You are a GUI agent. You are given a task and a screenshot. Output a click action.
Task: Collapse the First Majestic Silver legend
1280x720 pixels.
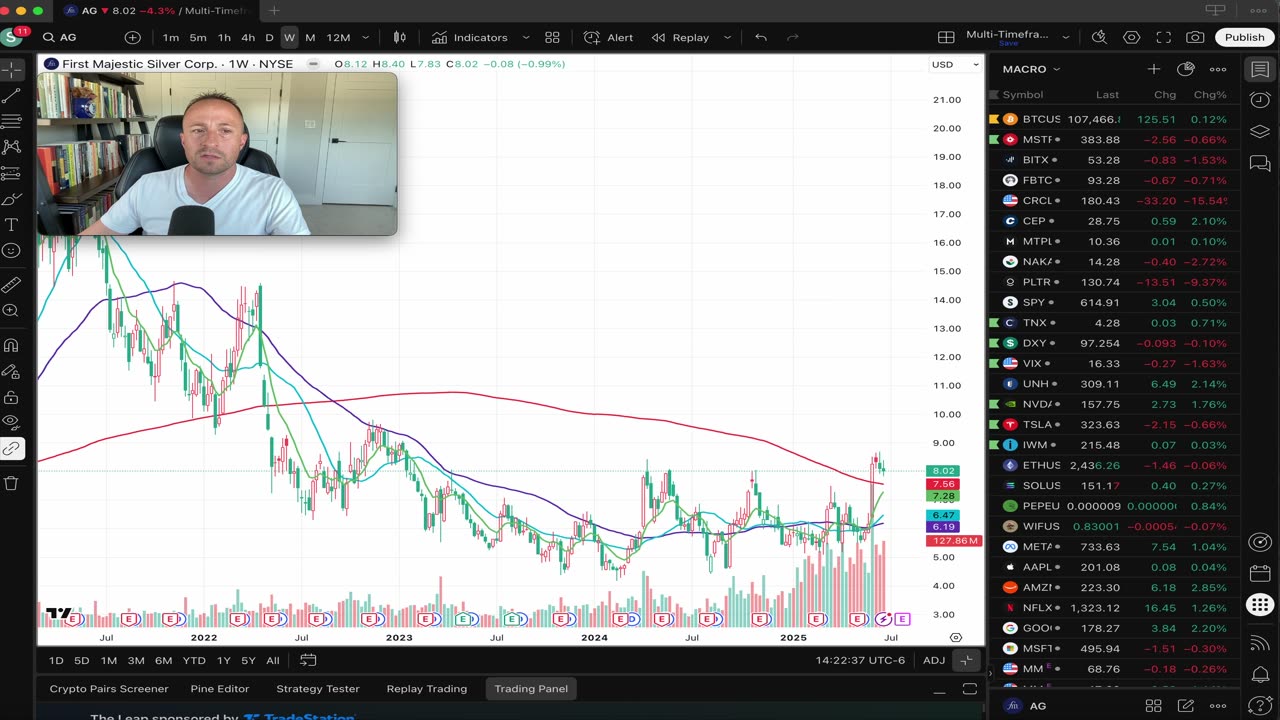tap(313, 64)
